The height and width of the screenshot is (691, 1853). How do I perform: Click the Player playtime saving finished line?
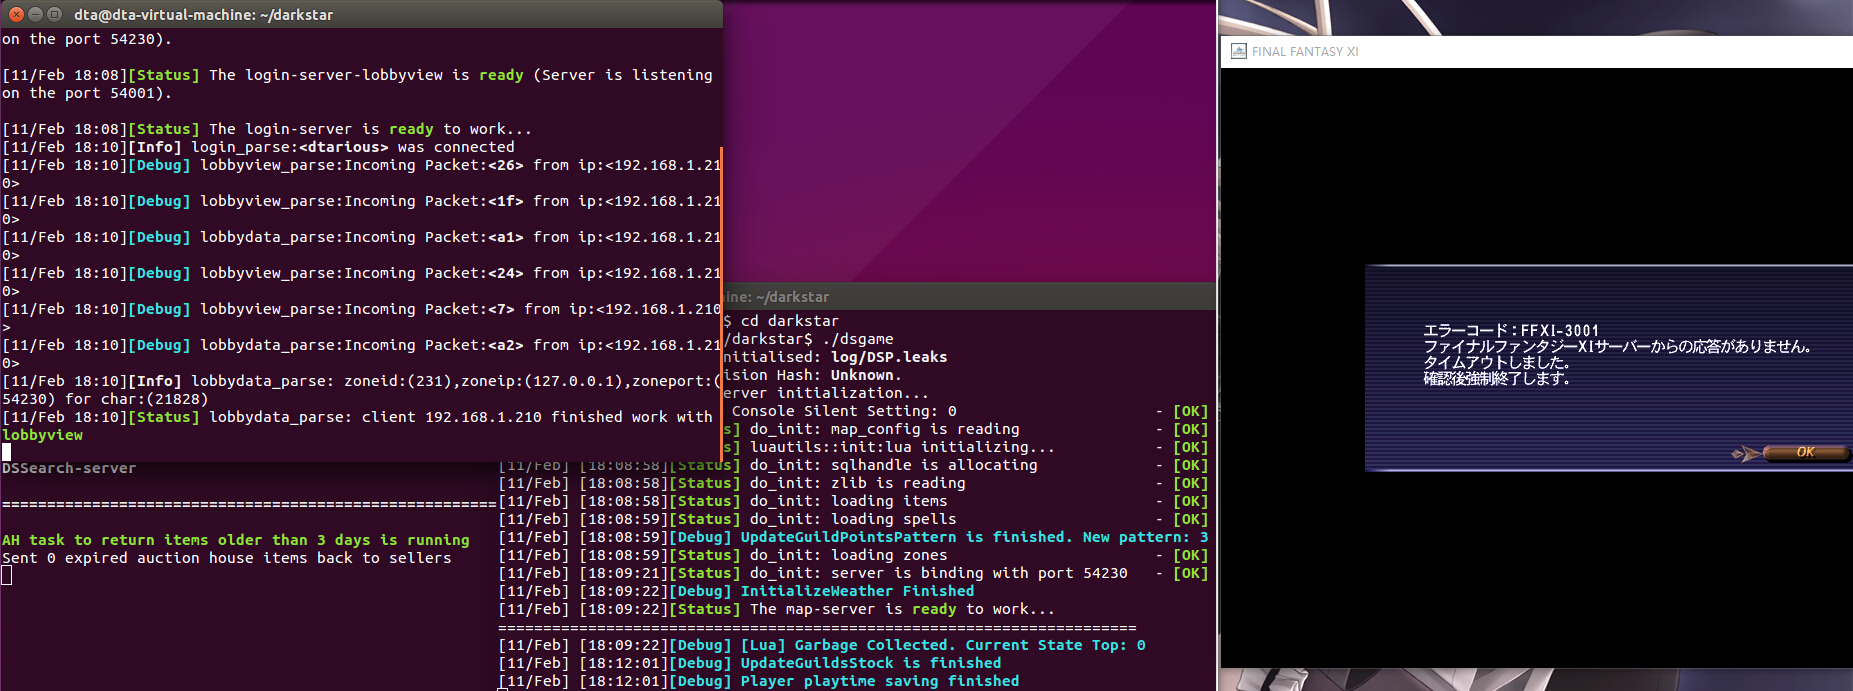pos(878,681)
